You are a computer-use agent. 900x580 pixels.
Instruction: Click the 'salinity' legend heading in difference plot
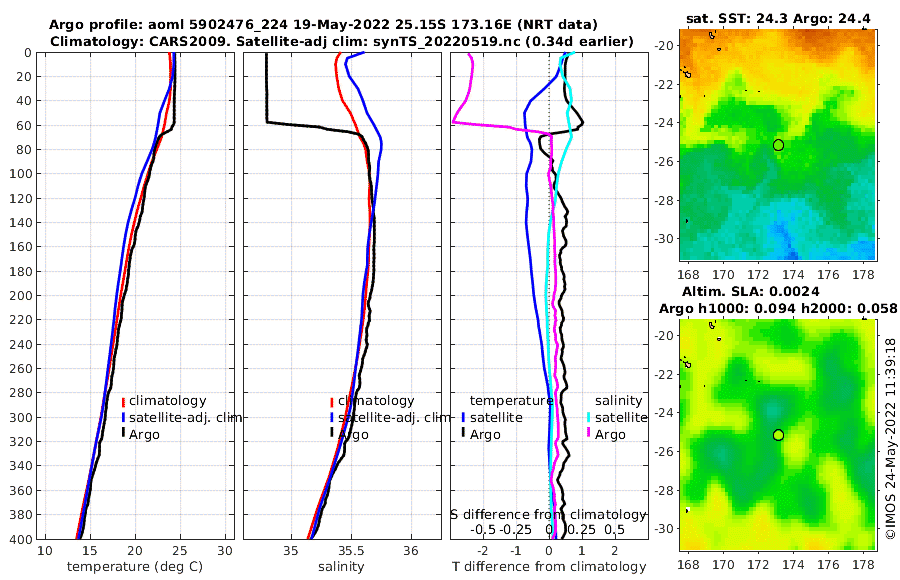tap(618, 401)
